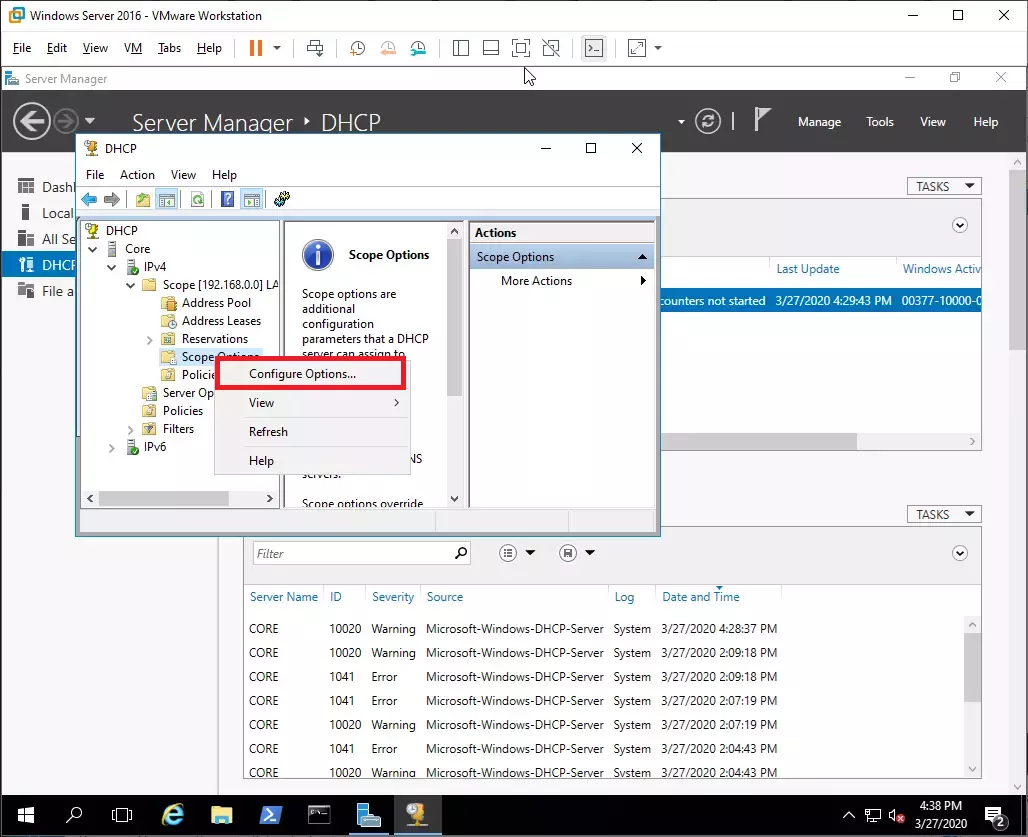Click Server Manager back navigation arrow
The width and height of the screenshot is (1028, 837).
pos(31,121)
